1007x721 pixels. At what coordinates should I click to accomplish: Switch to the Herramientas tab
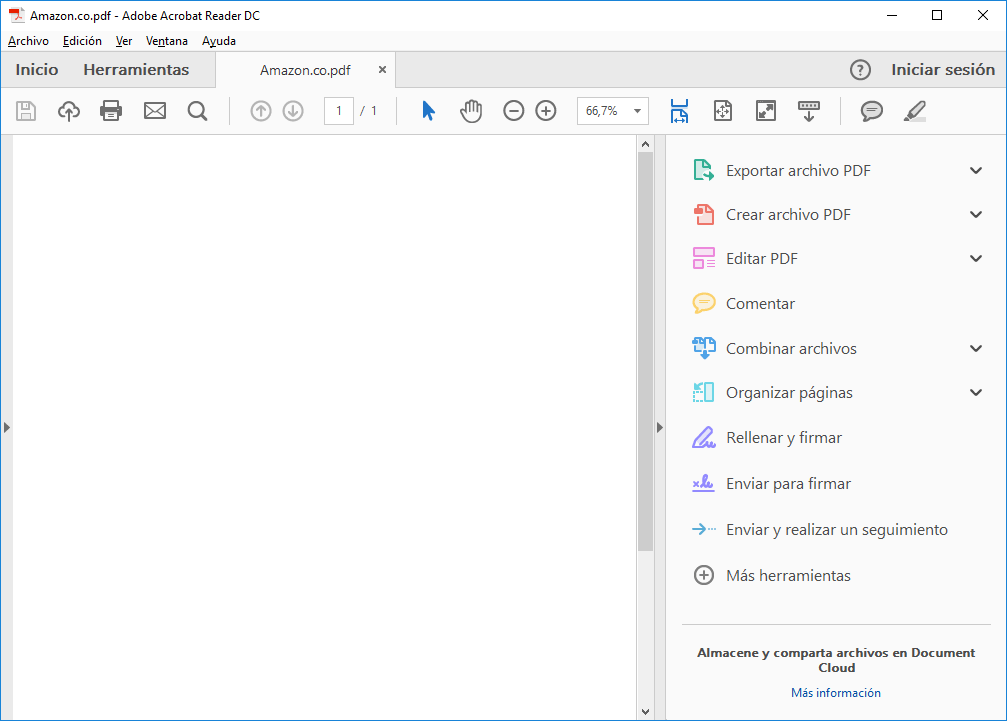[x=136, y=70]
